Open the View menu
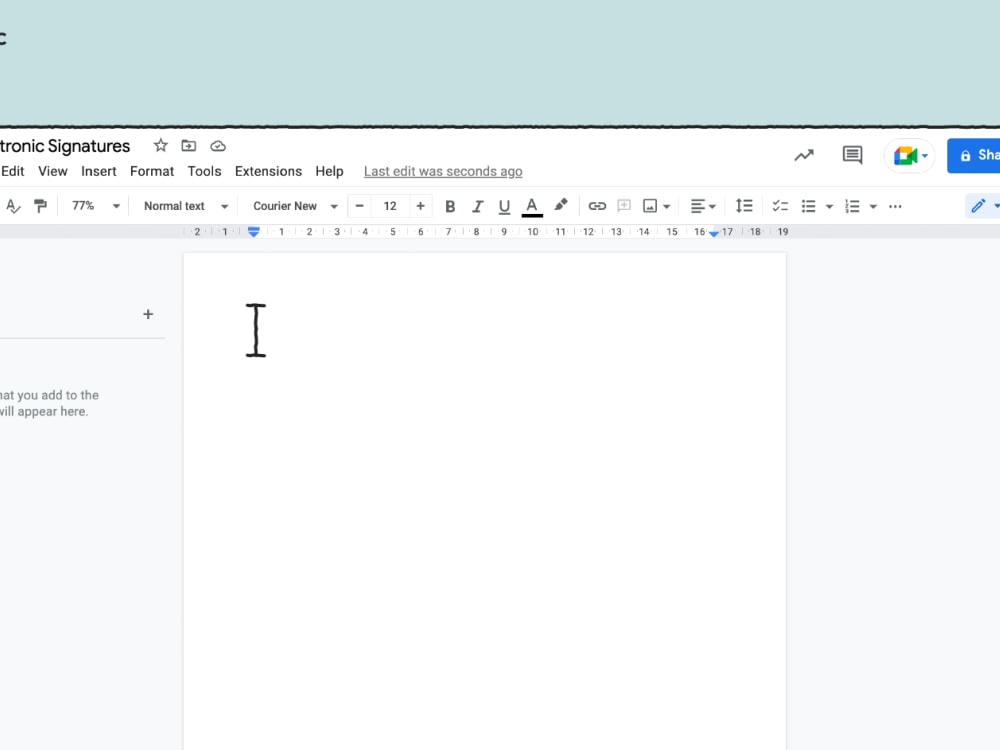Viewport: 1000px width, 750px height. (x=52, y=172)
